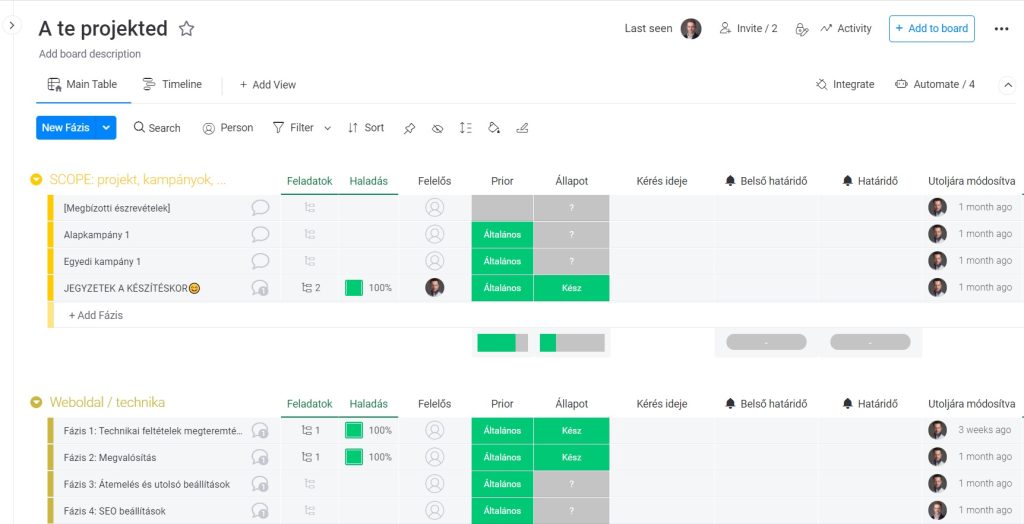Star the 'A te projekted' board as favorite
Screen dimensions: 1024x524
(186, 29)
